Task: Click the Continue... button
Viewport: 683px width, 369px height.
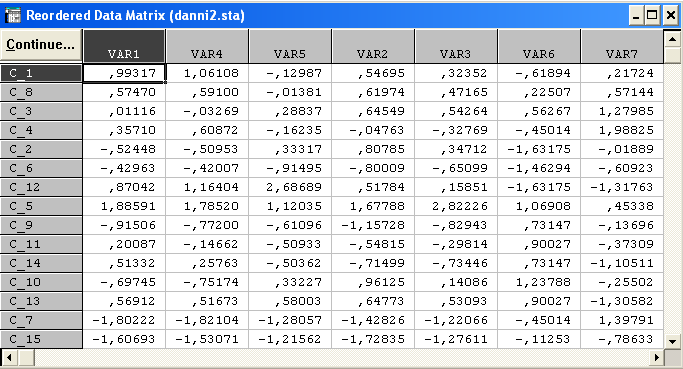Action: [41, 45]
